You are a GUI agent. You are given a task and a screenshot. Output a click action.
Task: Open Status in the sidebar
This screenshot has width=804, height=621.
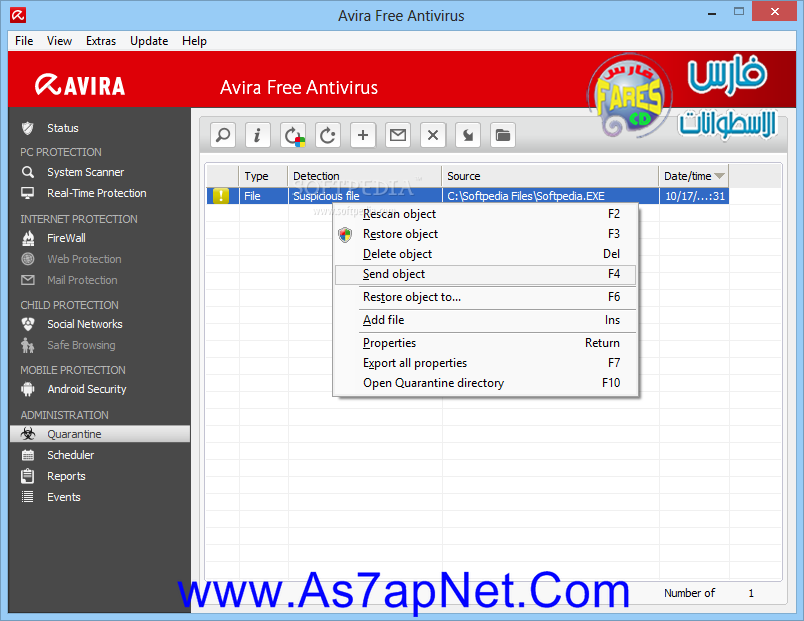tap(63, 128)
